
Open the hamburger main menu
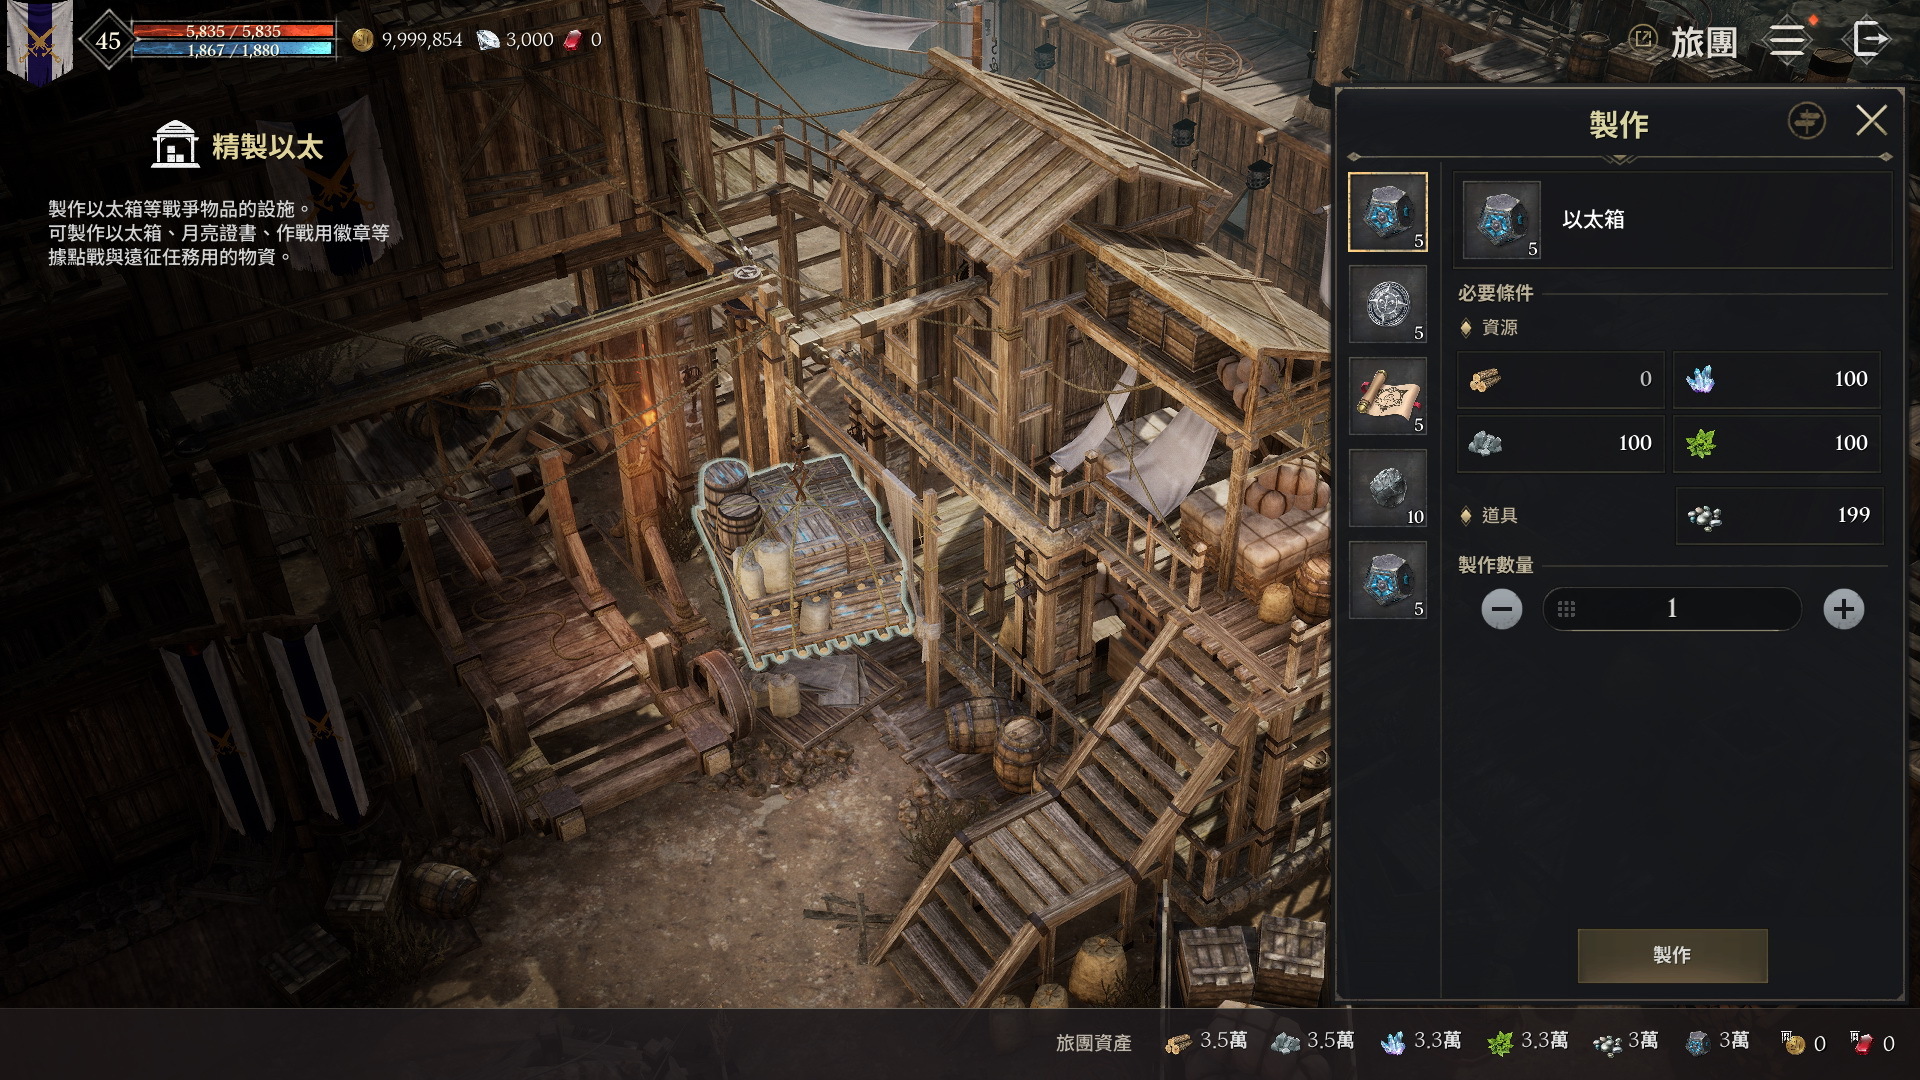[1787, 41]
